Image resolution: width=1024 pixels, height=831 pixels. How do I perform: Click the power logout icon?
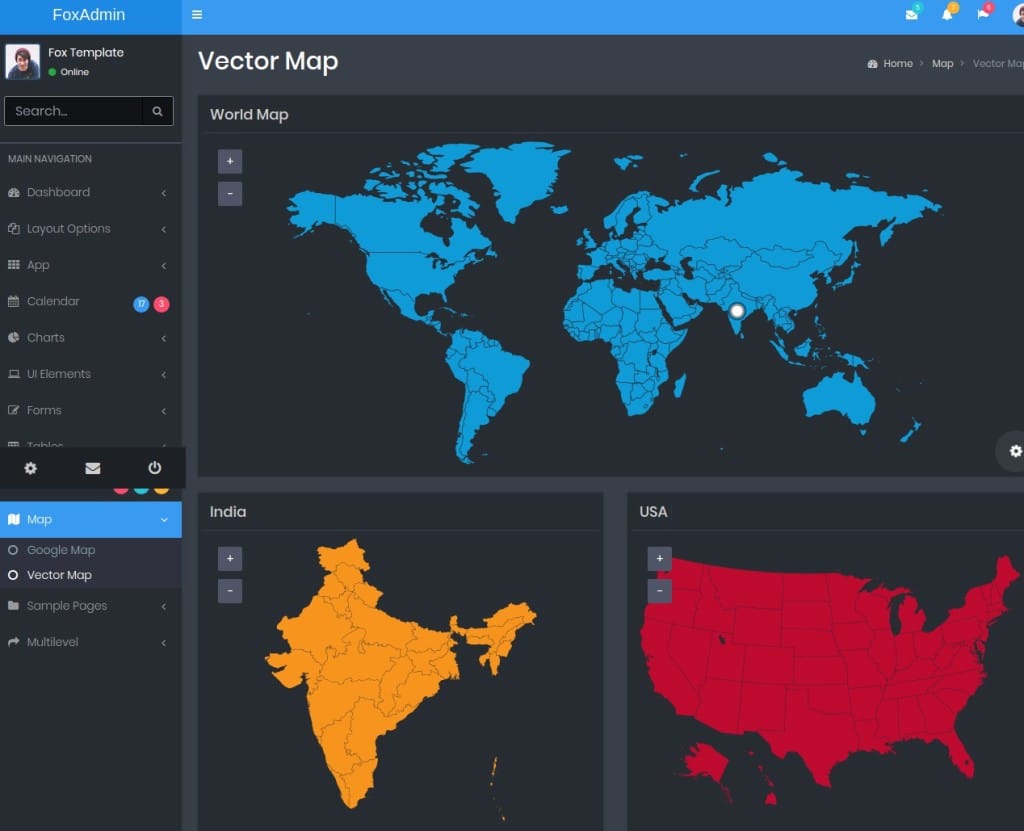point(154,468)
